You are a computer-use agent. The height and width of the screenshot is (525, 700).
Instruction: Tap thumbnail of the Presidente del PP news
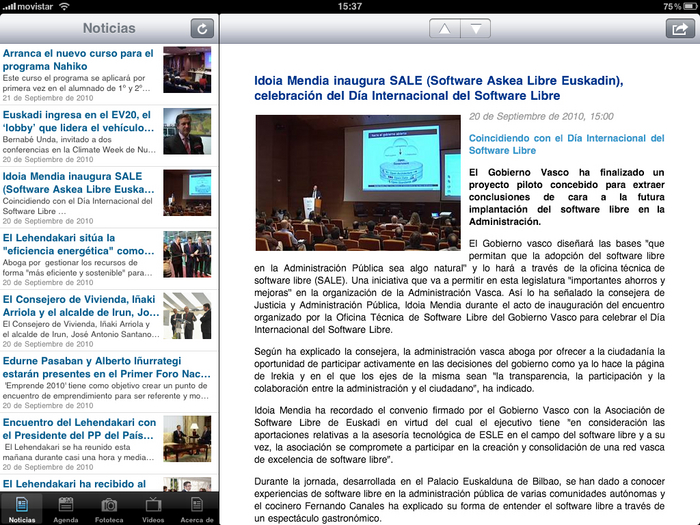187,439
